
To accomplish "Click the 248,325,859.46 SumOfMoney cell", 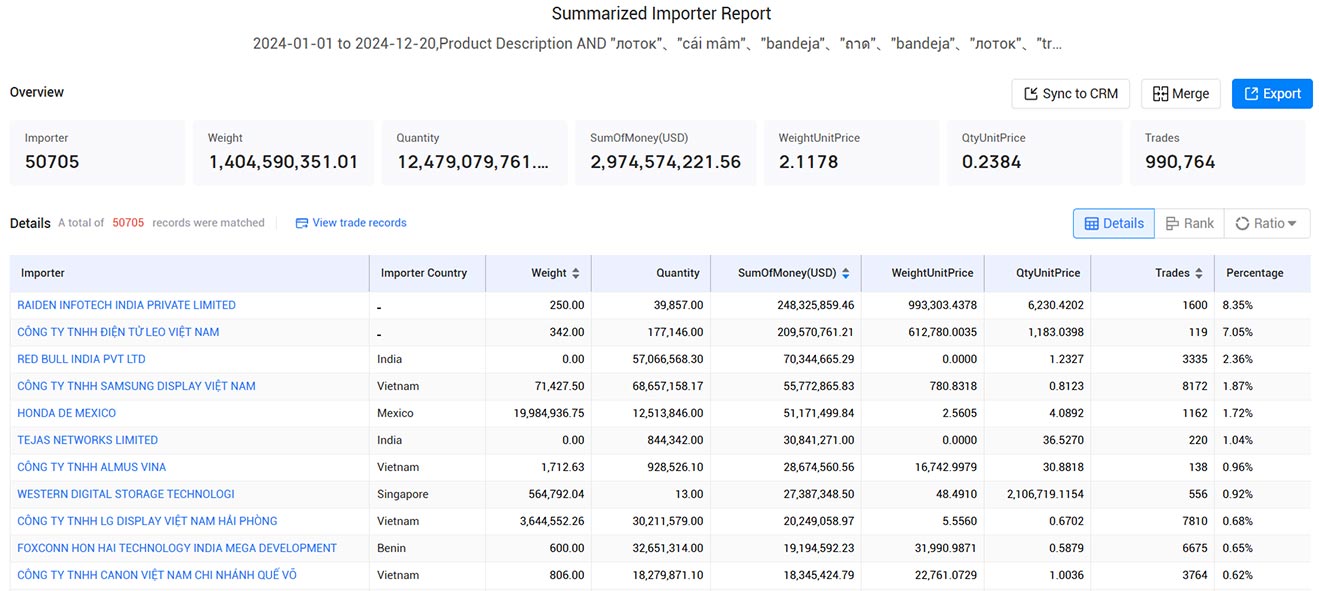I will point(815,305).
